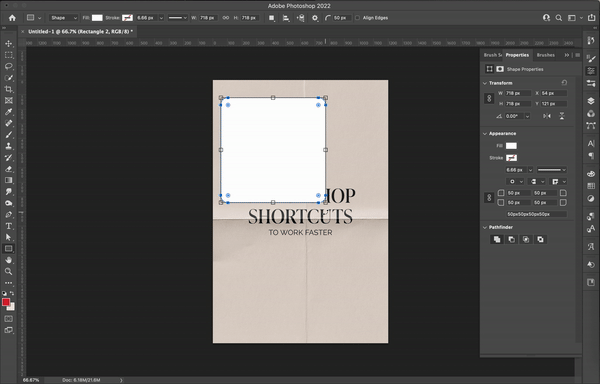Open stroke alignment dropdown in Properties

coord(515,181)
